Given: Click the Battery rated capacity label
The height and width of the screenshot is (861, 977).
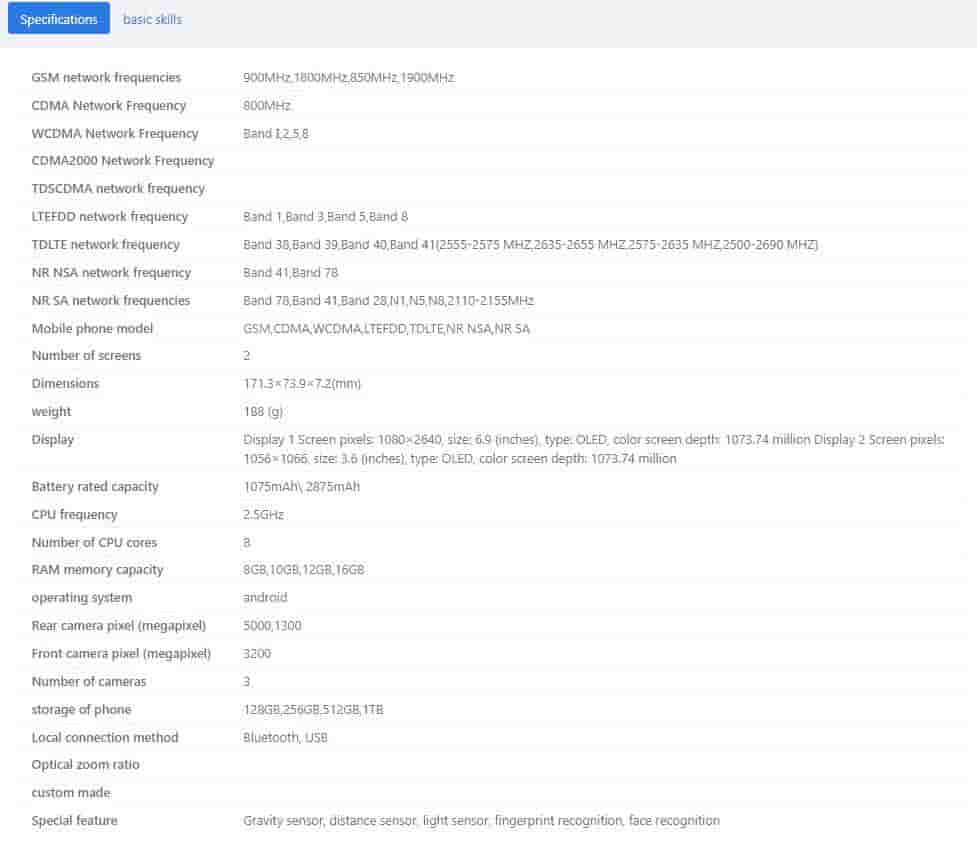Looking at the screenshot, I should (95, 486).
